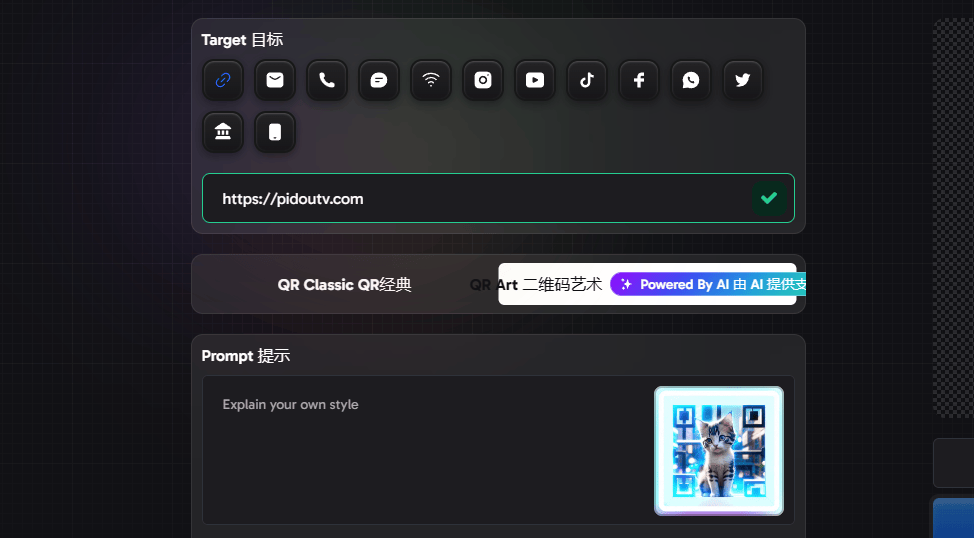This screenshot has width=974, height=538.
Task: Switch to the QR Classic tab
Action: click(x=345, y=285)
